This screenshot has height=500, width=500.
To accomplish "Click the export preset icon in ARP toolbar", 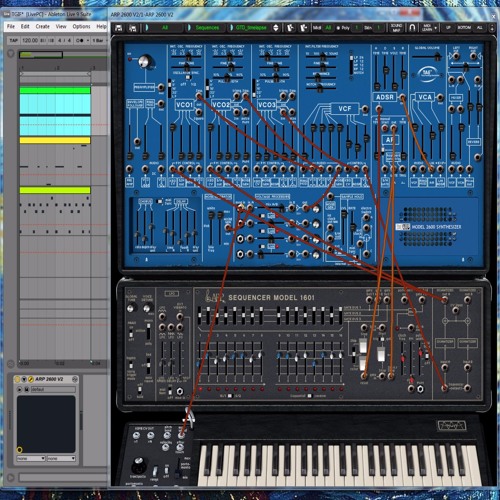I will [x=303, y=28].
